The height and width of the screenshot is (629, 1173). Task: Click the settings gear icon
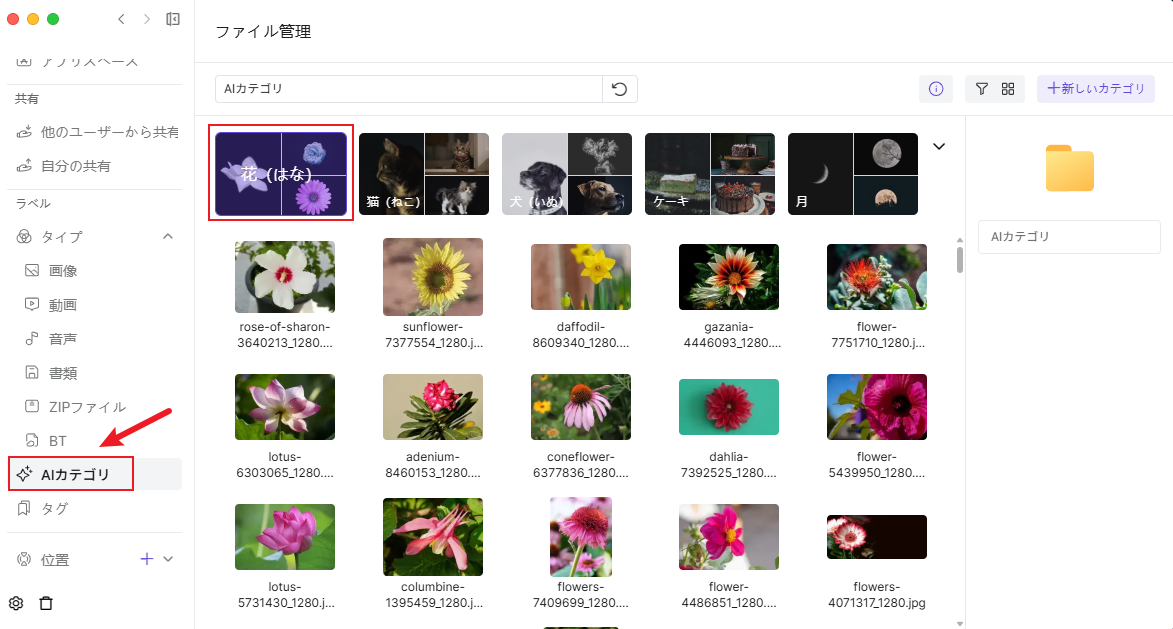[16, 603]
